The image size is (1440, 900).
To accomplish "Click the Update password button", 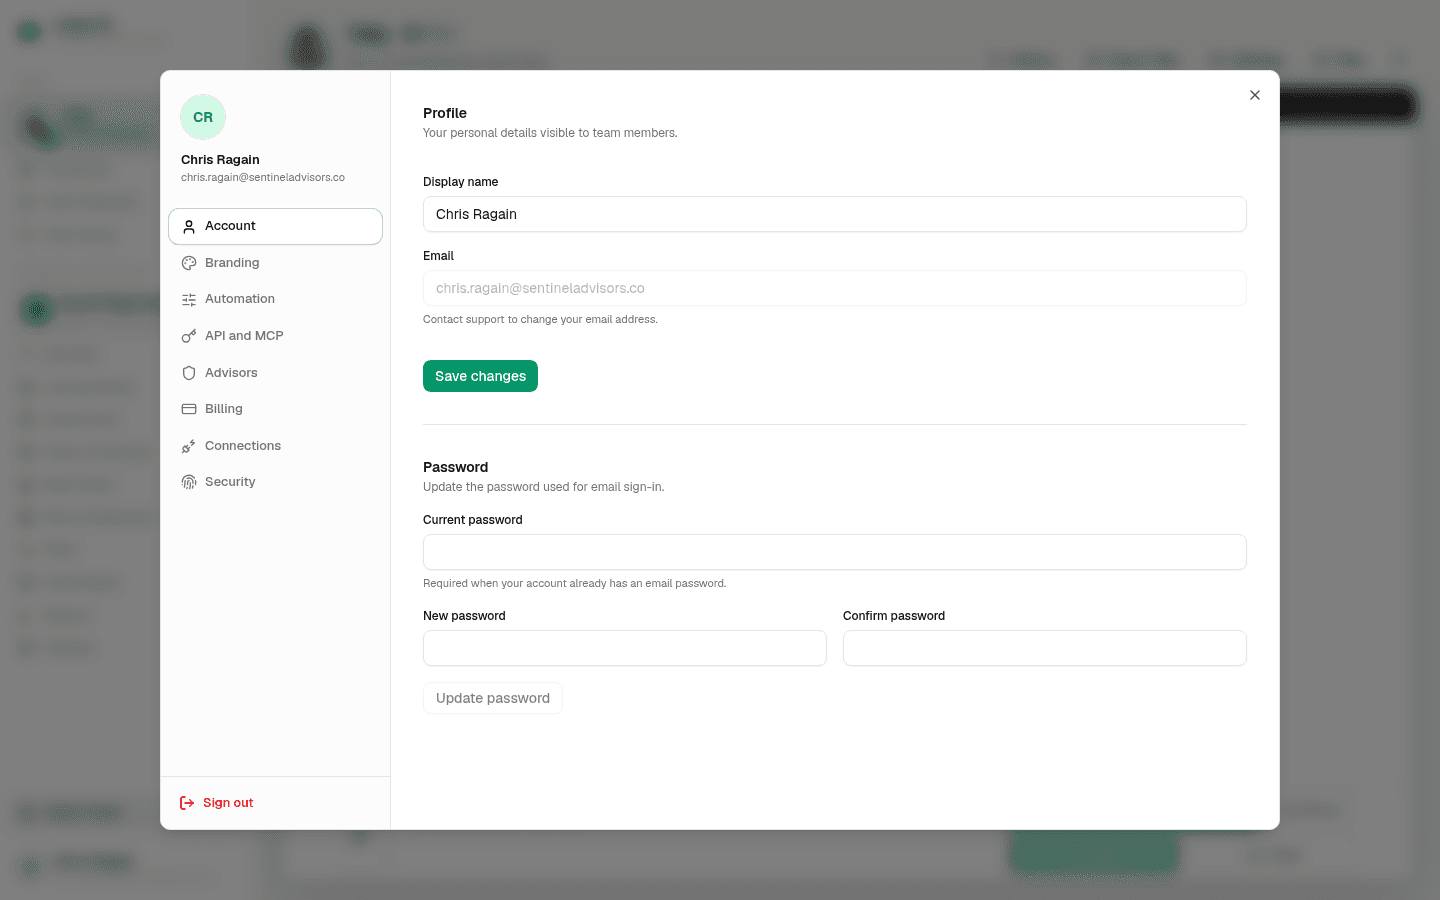I will 493,698.
